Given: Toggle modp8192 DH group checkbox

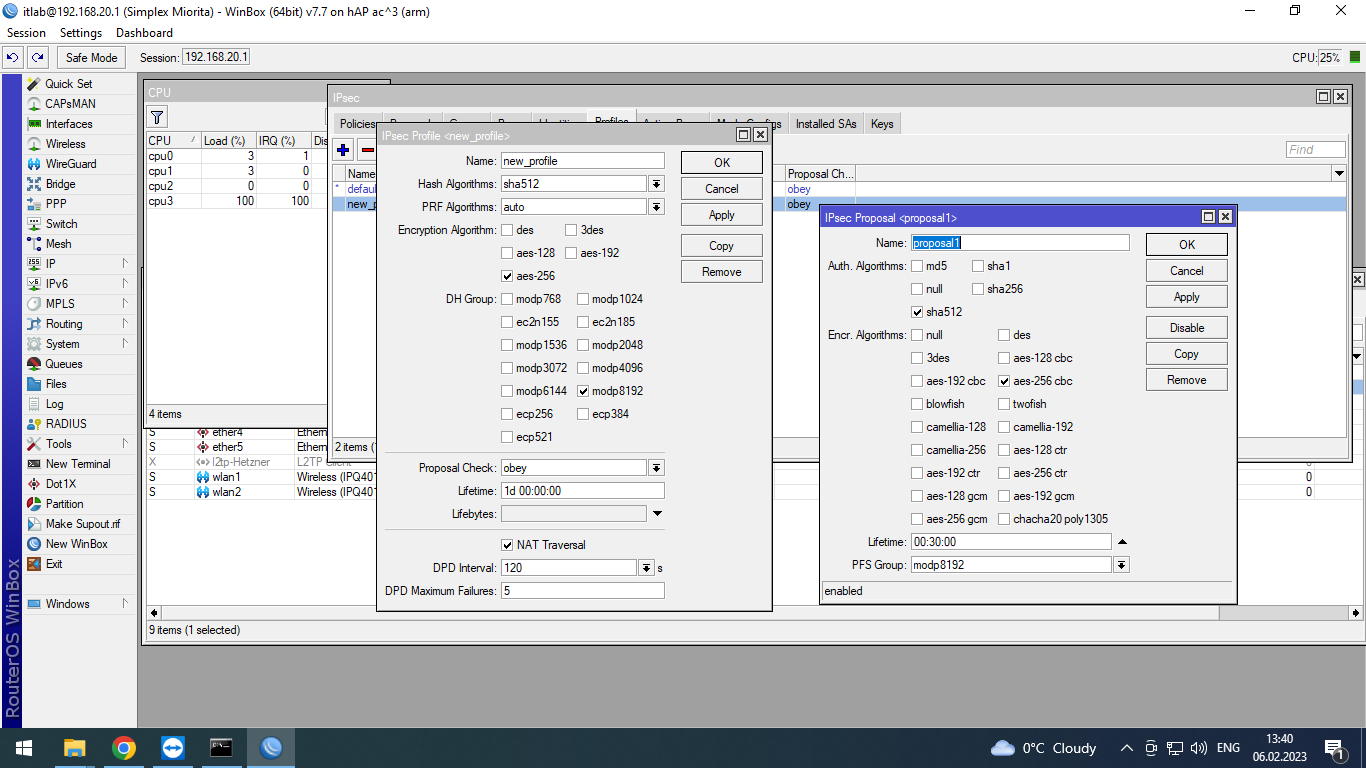Looking at the screenshot, I should coord(583,391).
